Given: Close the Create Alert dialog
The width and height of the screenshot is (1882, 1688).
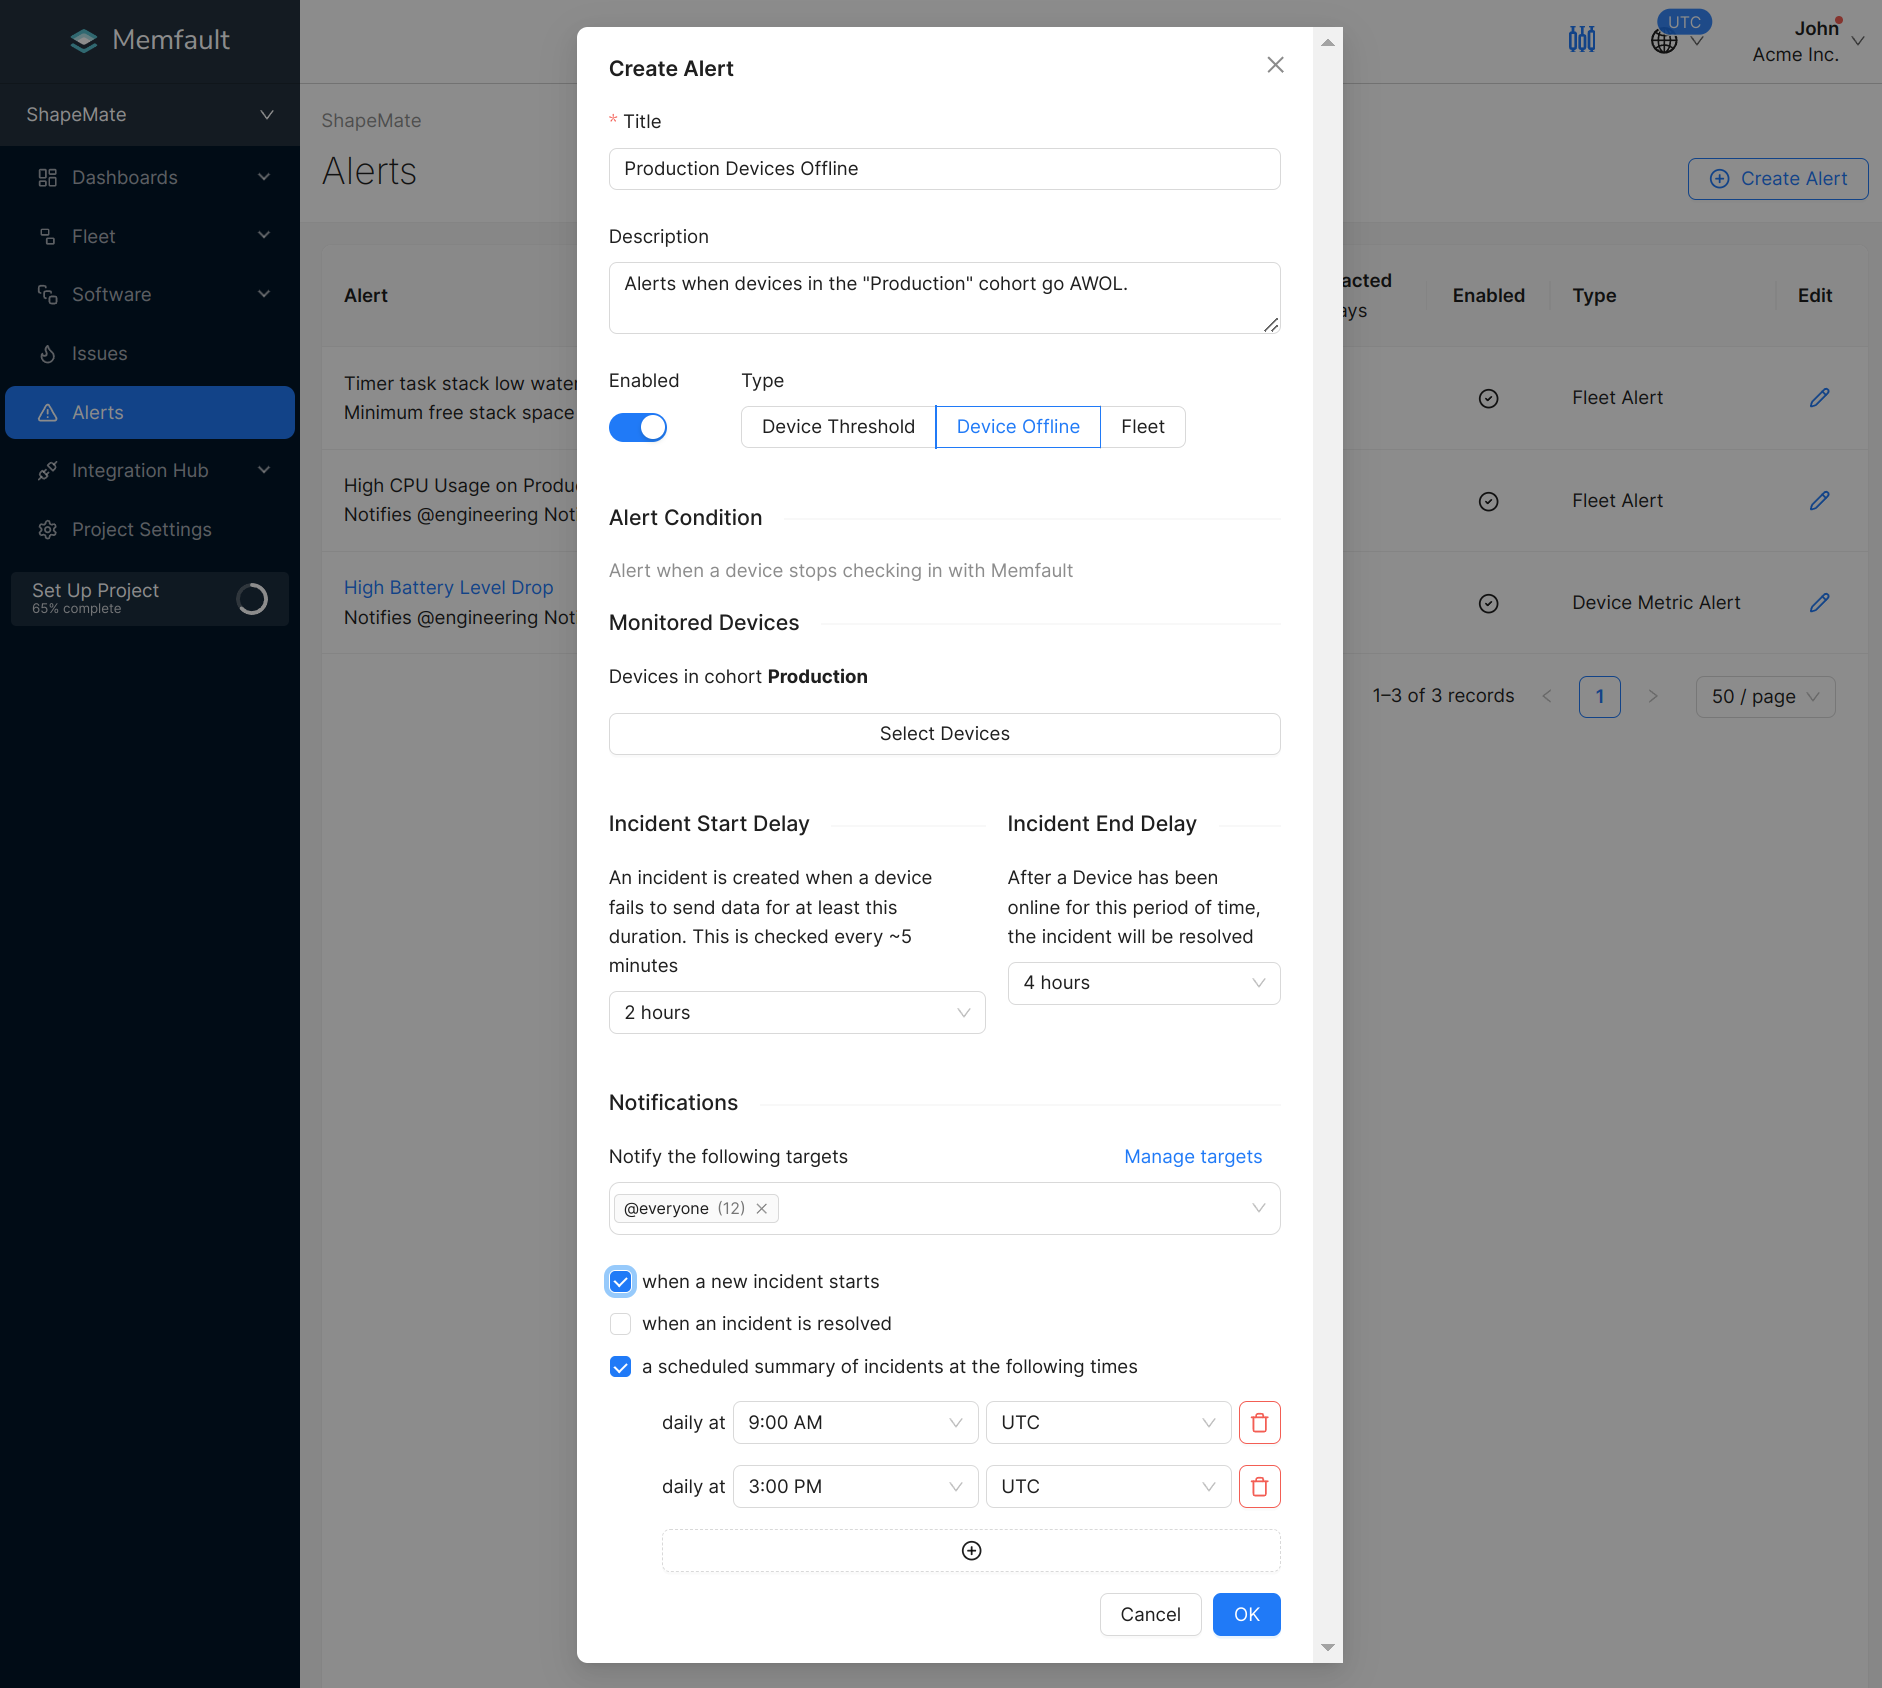Looking at the screenshot, I should click(1275, 65).
